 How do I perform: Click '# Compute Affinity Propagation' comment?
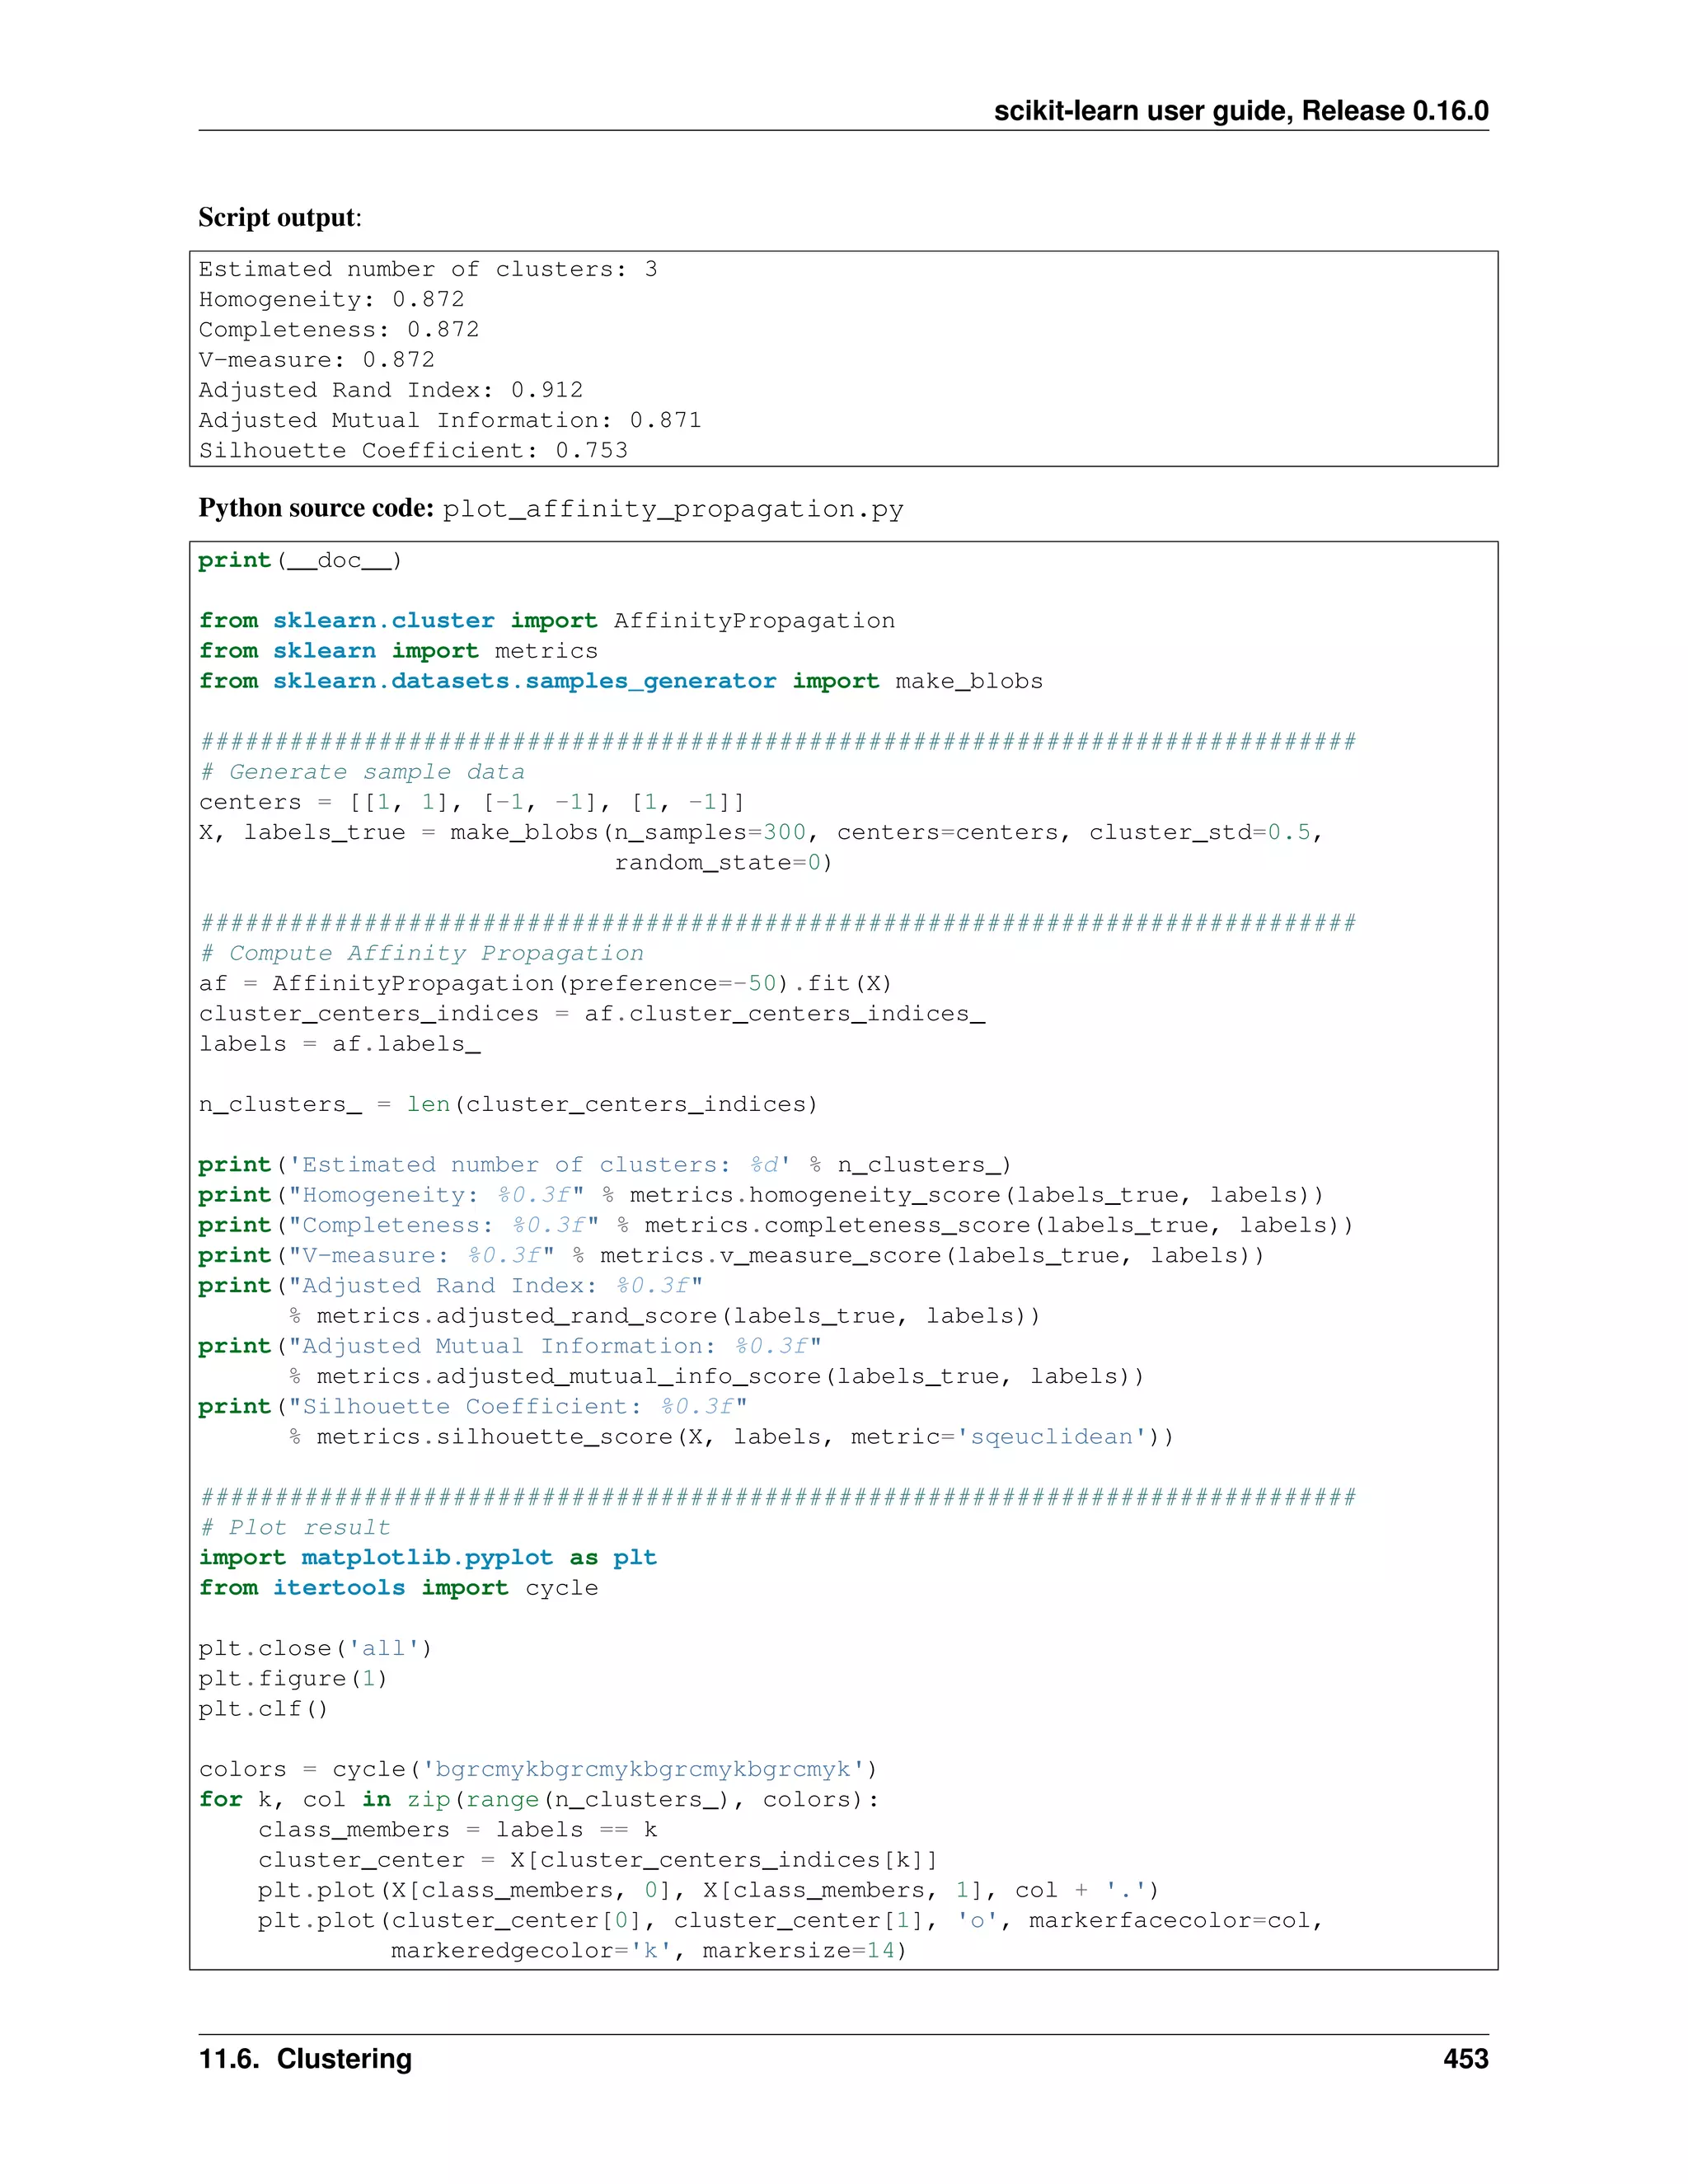(x=421, y=953)
